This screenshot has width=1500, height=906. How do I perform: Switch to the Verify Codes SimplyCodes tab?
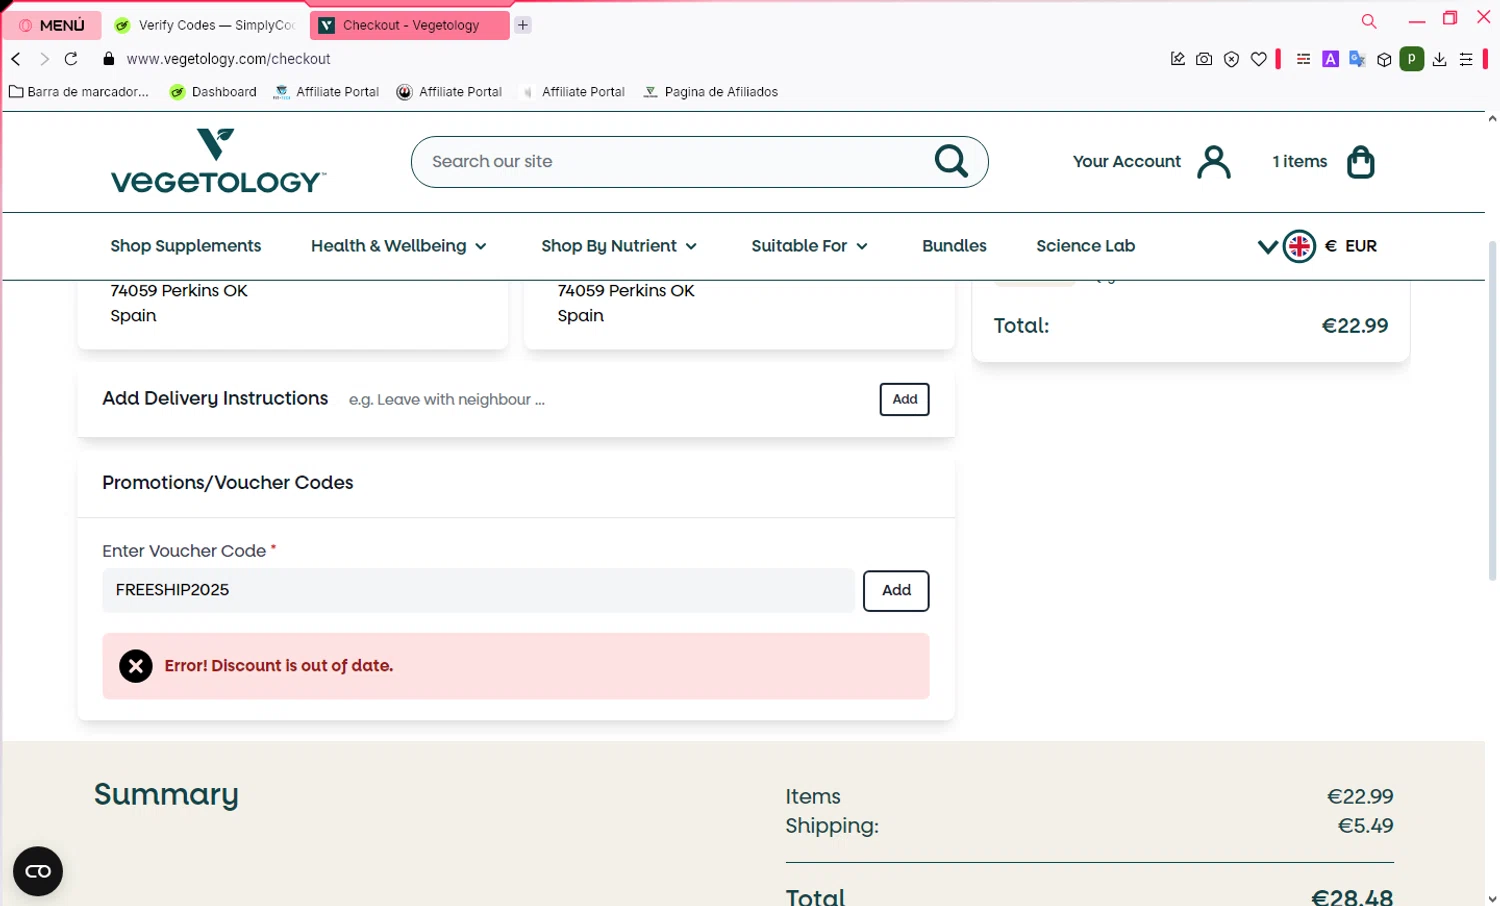[x=205, y=25]
